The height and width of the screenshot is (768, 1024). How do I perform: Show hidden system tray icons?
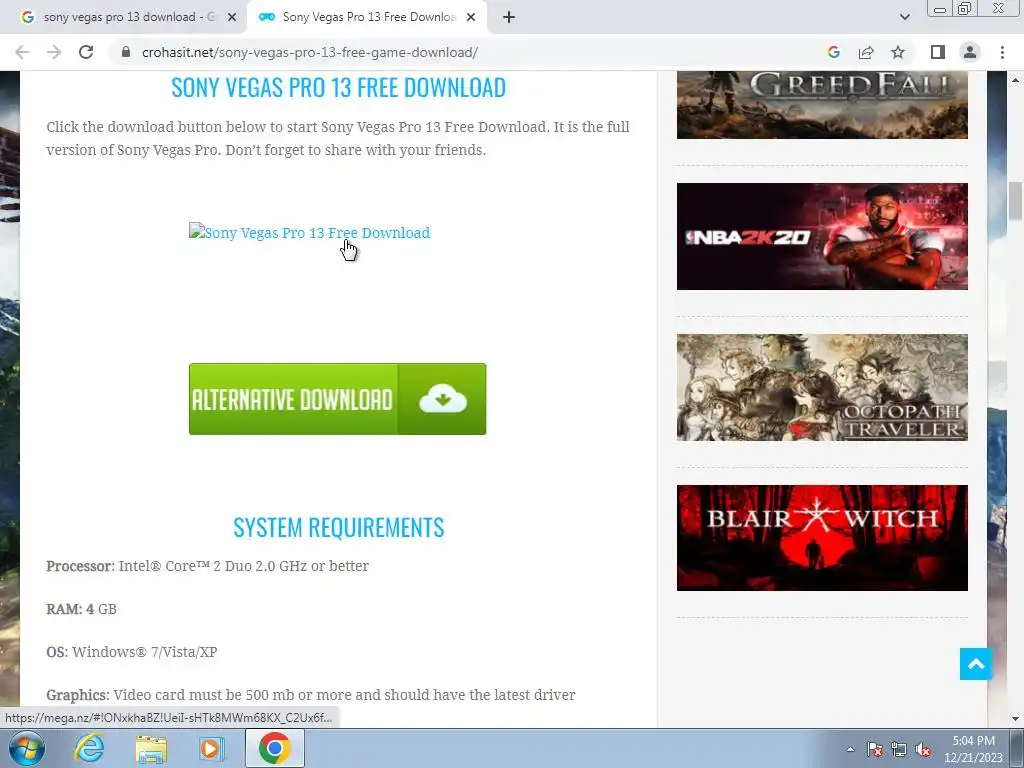point(850,749)
